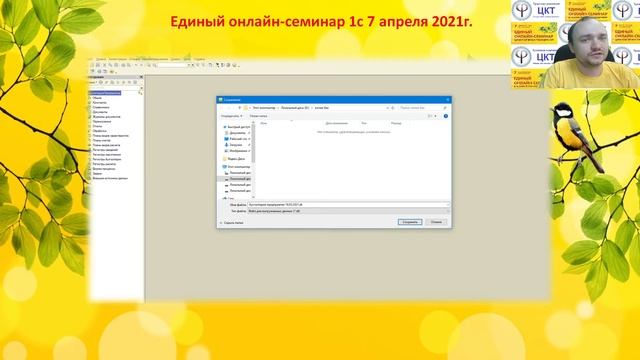Click the refresh icon beside address bar
640x360 pixels.
point(393,108)
